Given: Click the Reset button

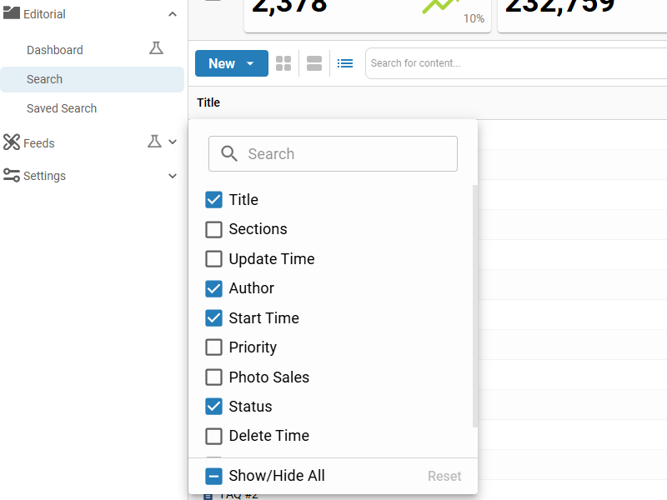Looking at the screenshot, I should click(444, 476).
